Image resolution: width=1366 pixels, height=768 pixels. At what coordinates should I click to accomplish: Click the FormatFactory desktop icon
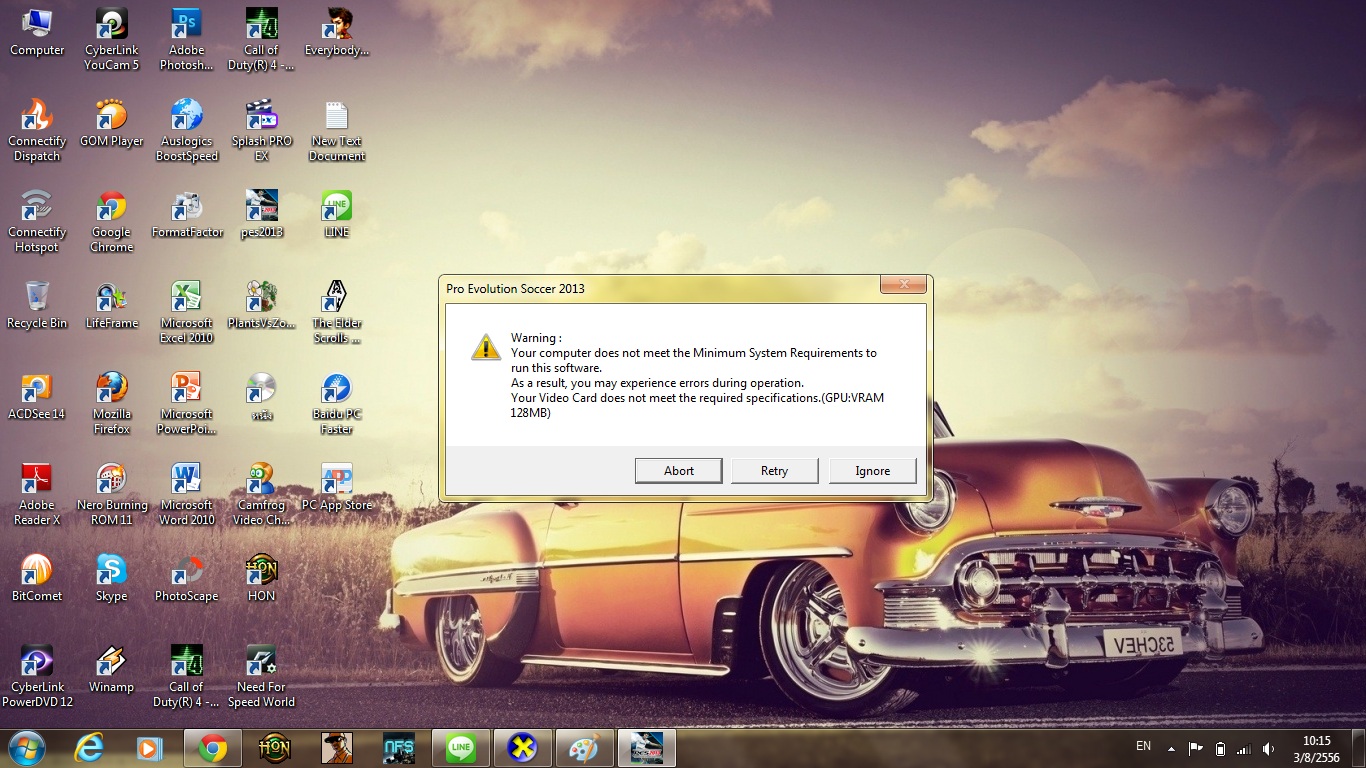coord(187,215)
